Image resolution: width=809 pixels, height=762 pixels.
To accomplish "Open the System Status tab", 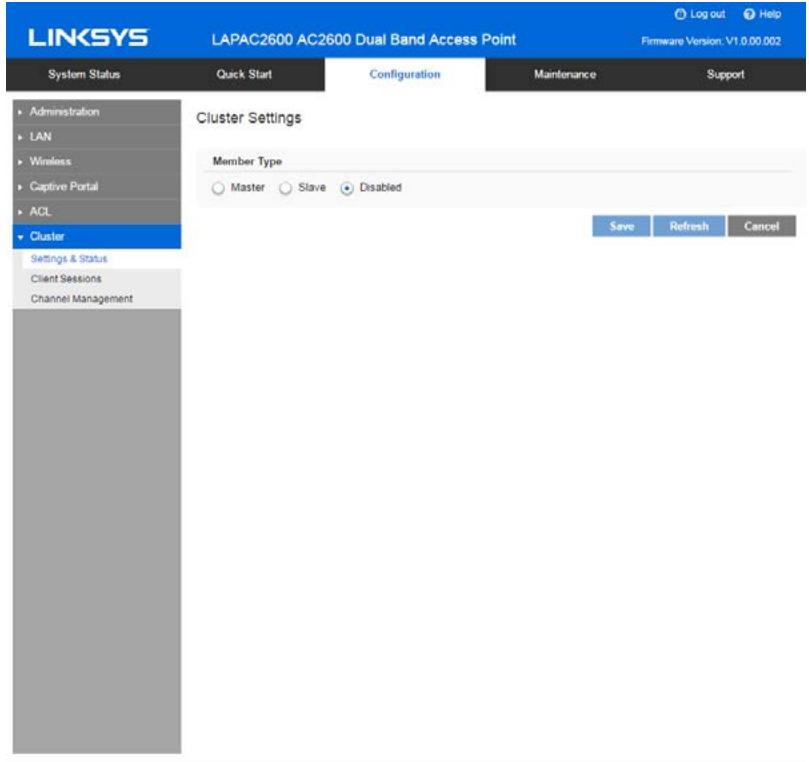I will 84,74.
